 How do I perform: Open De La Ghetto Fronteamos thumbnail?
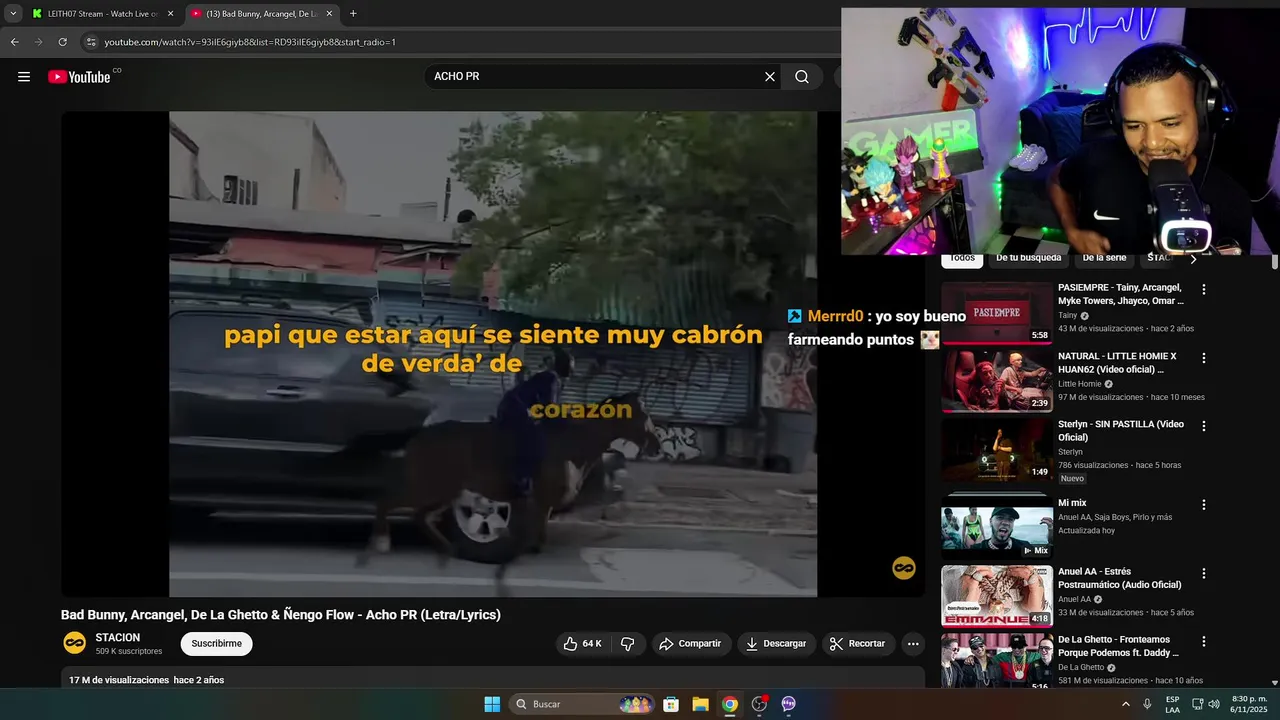(x=997, y=661)
